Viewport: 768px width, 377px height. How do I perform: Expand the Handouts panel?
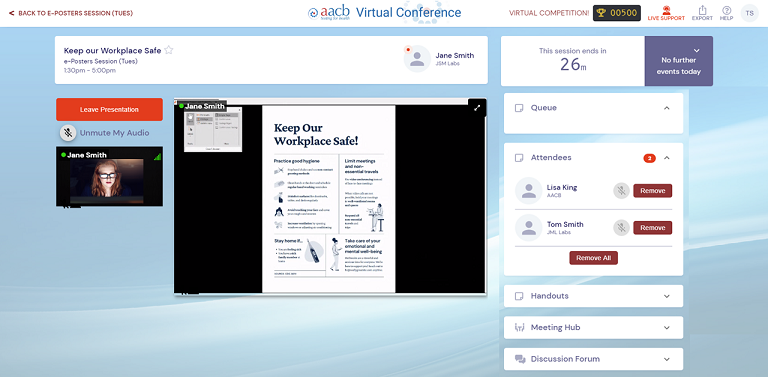click(666, 296)
